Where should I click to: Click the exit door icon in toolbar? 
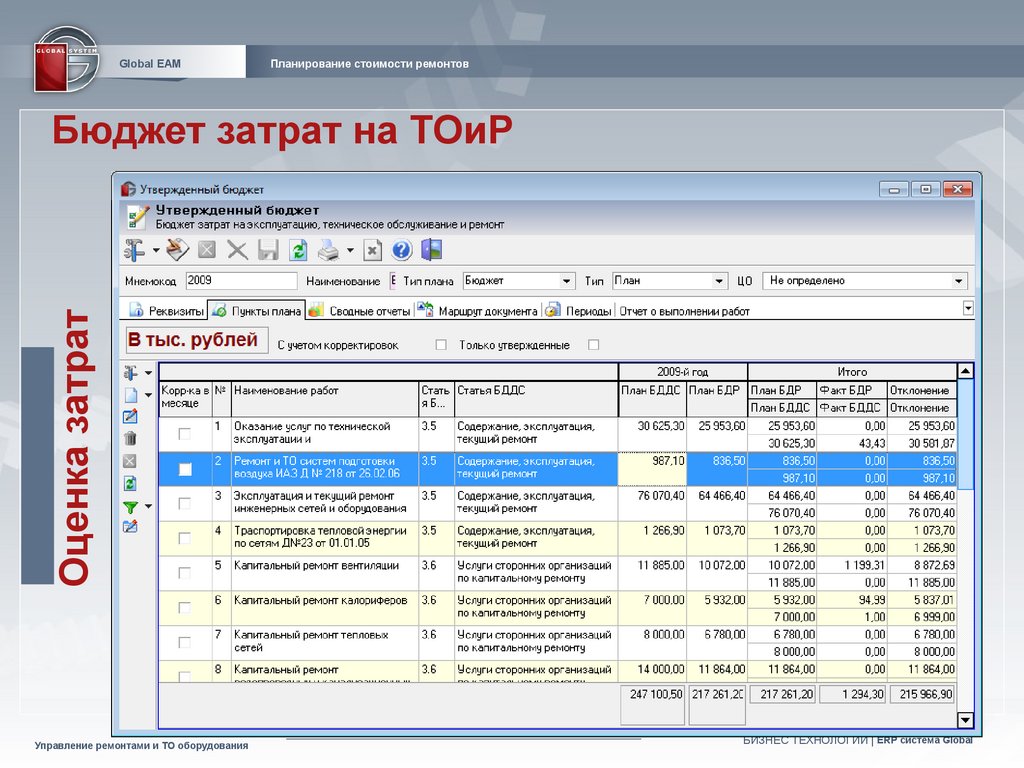pos(432,250)
